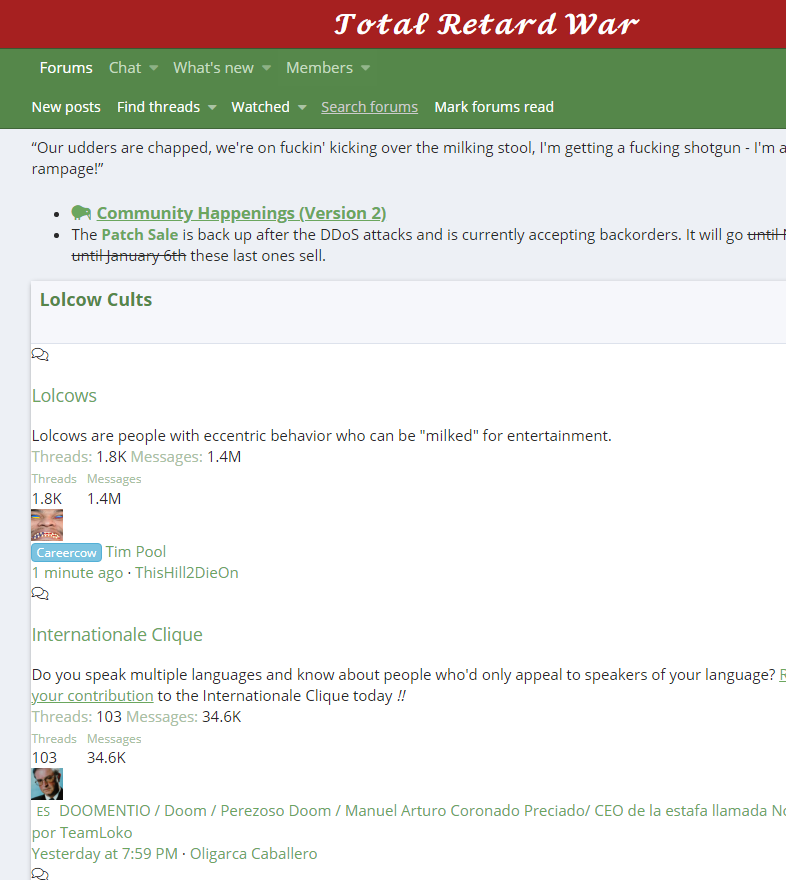Image resolution: width=786 pixels, height=880 pixels.
Task: Open Find threads sub-nav link
Action: click(158, 107)
